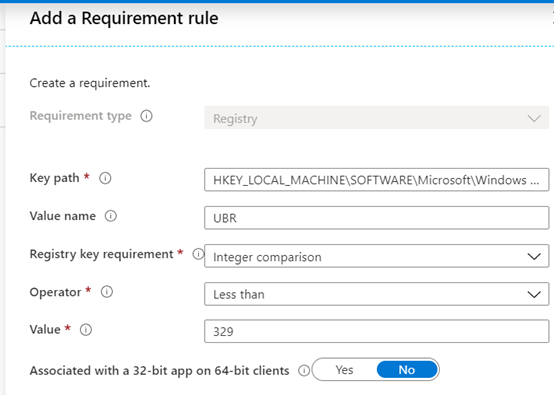Click the Add a Requirement rule heading
The image size is (554, 395).
(124, 18)
